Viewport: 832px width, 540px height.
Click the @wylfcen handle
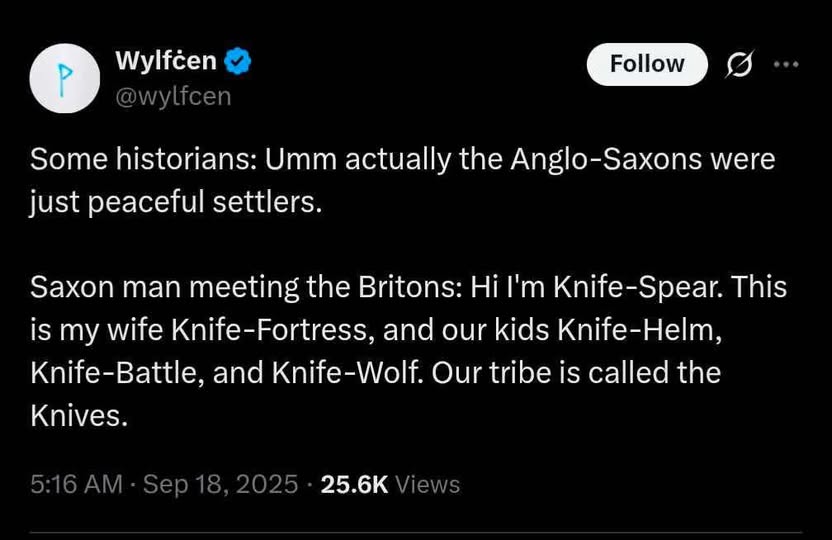[173, 94]
